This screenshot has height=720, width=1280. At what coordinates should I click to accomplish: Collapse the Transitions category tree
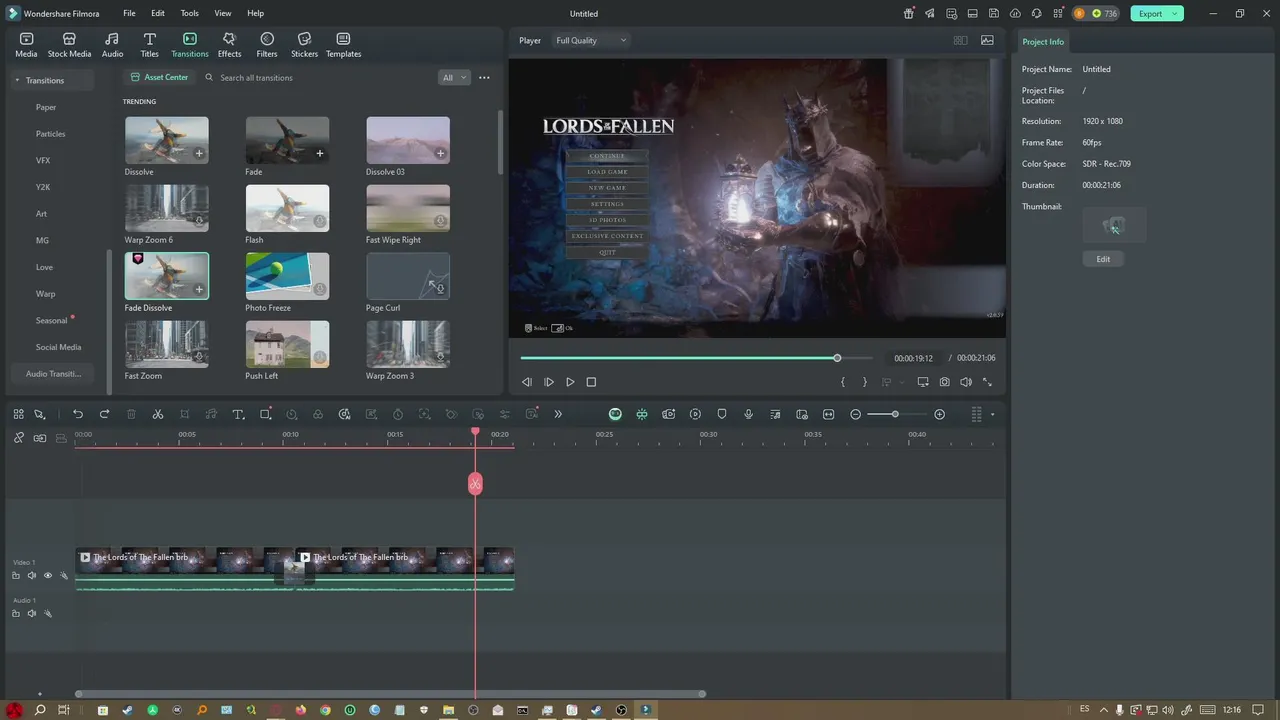click(x=17, y=80)
